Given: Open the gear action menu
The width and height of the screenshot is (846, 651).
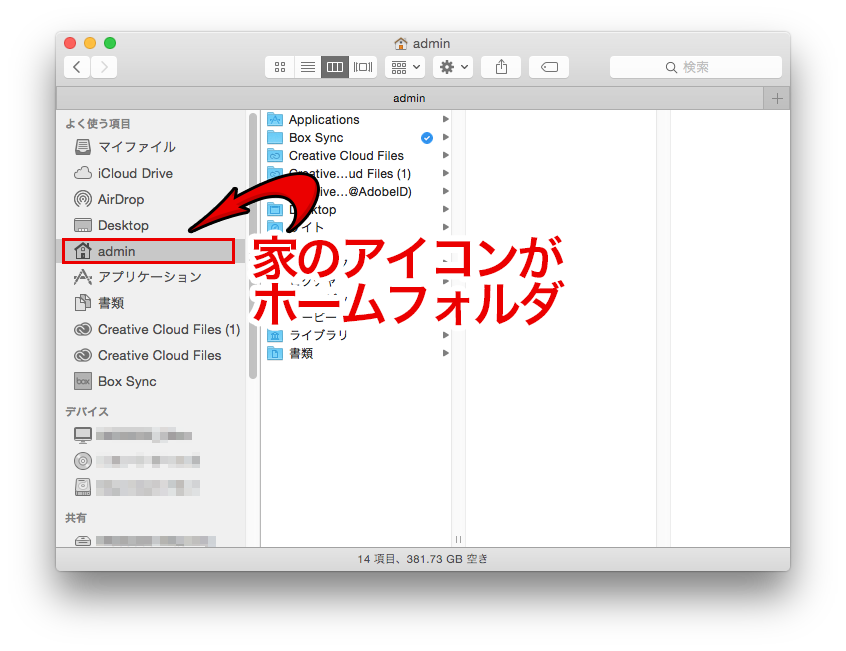Looking at the screenshot, I should [x=453, y=67].
